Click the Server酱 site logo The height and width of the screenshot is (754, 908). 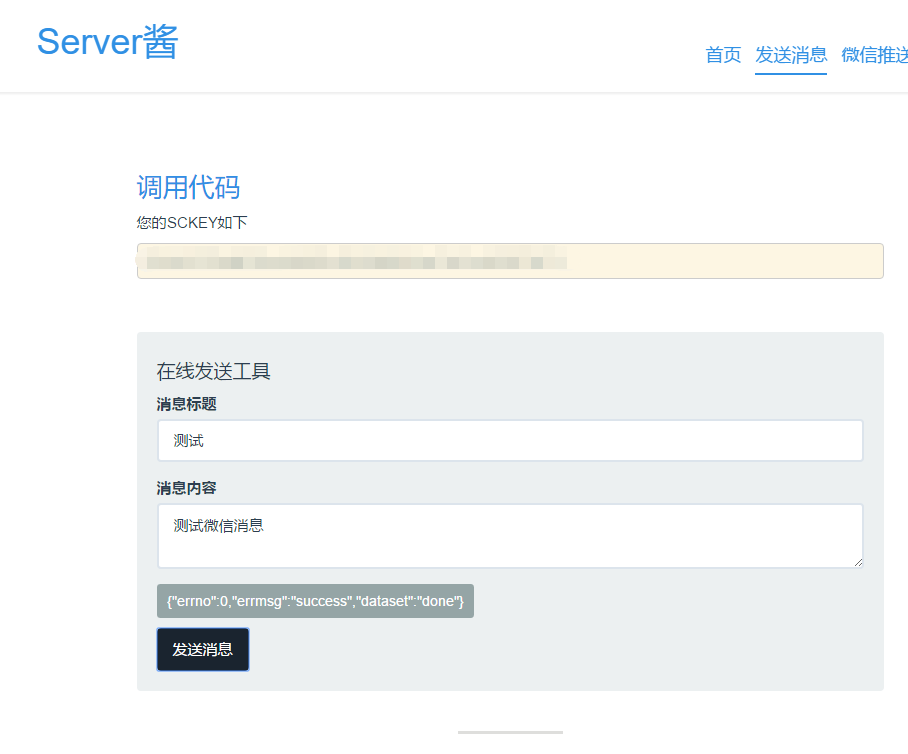tap(108, 42)
